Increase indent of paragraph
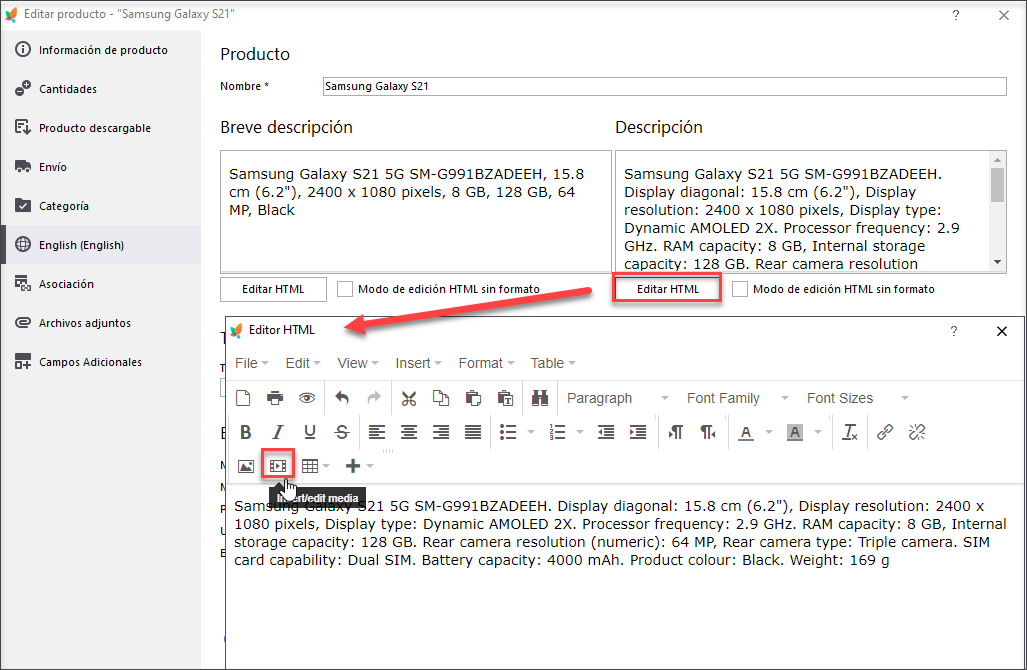1027x670 pixels. (x=638, y=432)
